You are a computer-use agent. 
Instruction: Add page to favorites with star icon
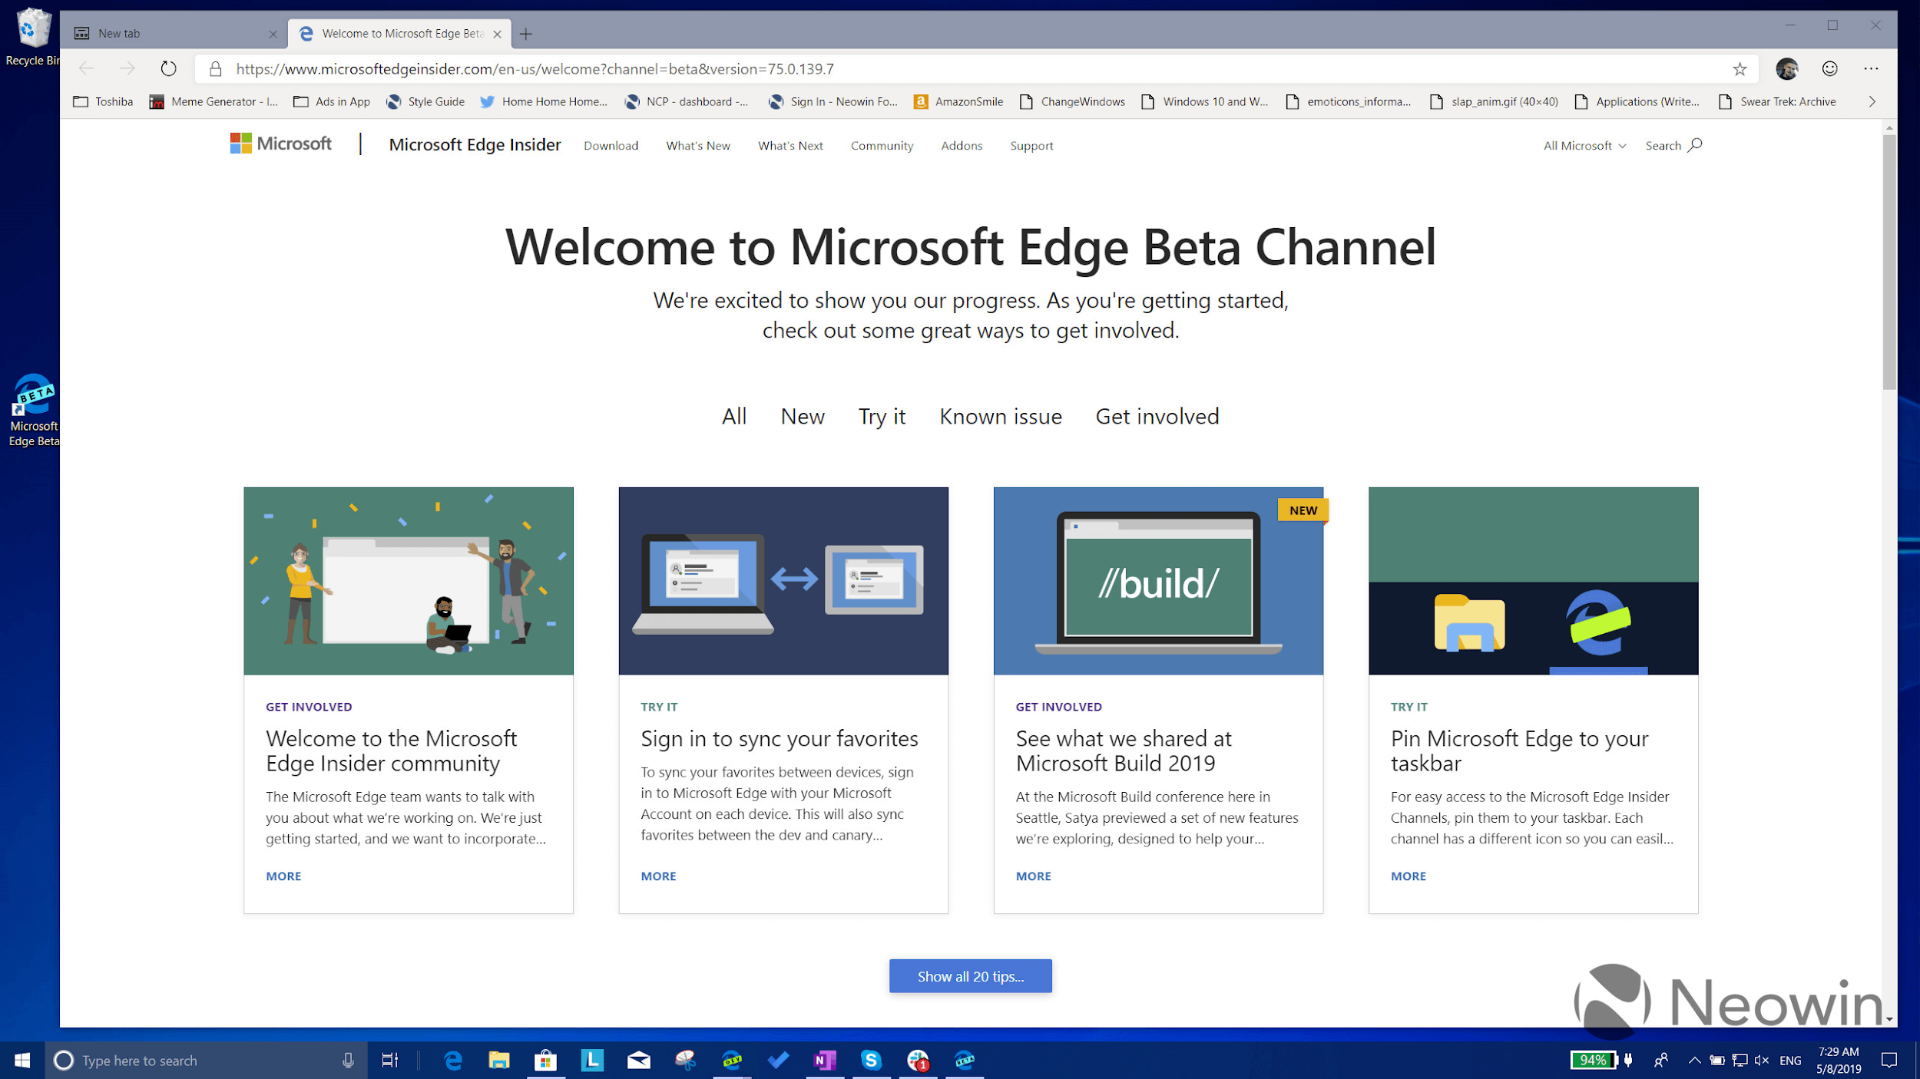1740,69
